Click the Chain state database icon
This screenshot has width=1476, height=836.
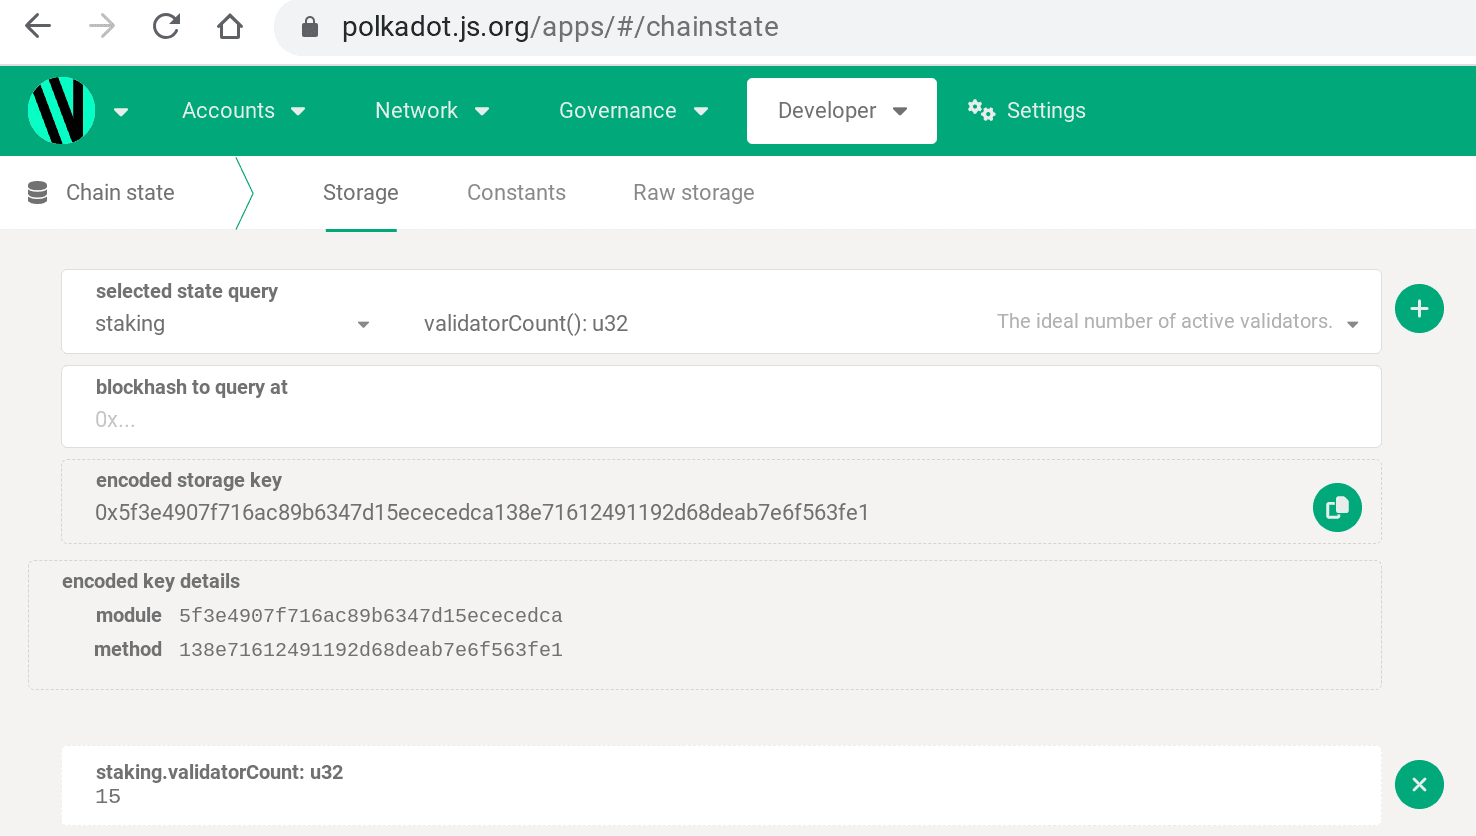(37, 192)
